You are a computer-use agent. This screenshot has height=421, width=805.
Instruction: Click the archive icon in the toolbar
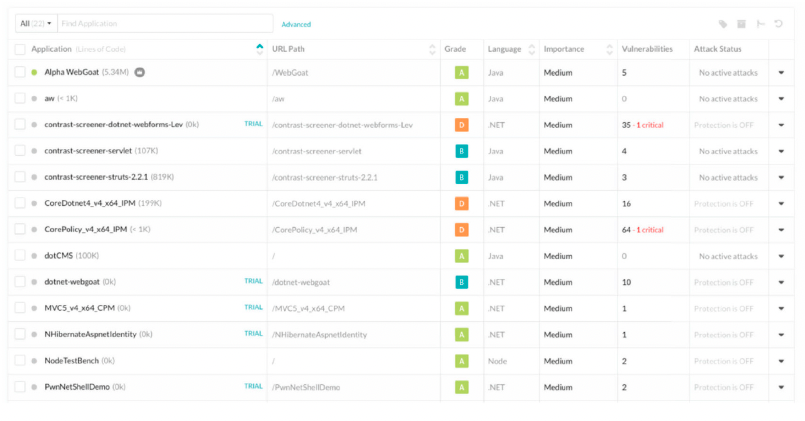(741, 24)
